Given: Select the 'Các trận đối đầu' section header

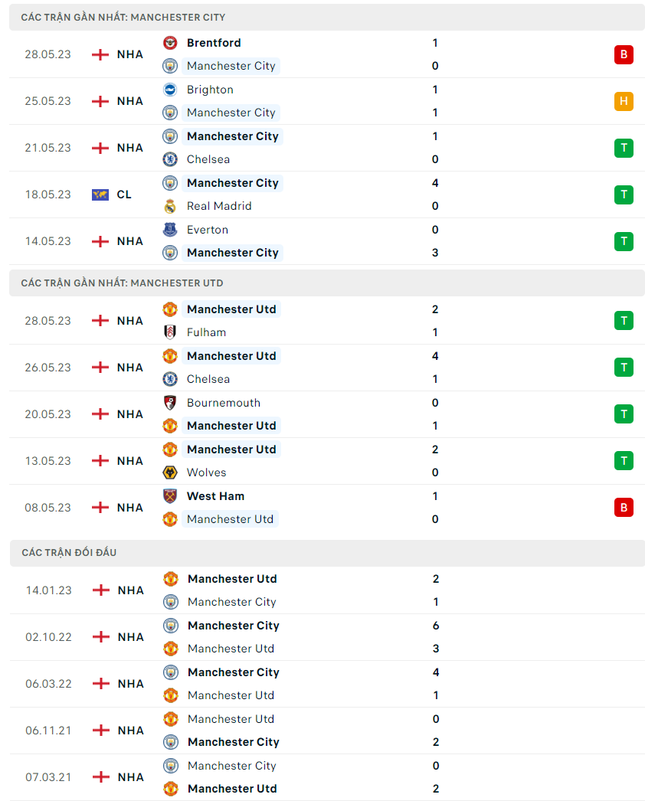Looking at the screenshot, I should click(x=69, y=552).
